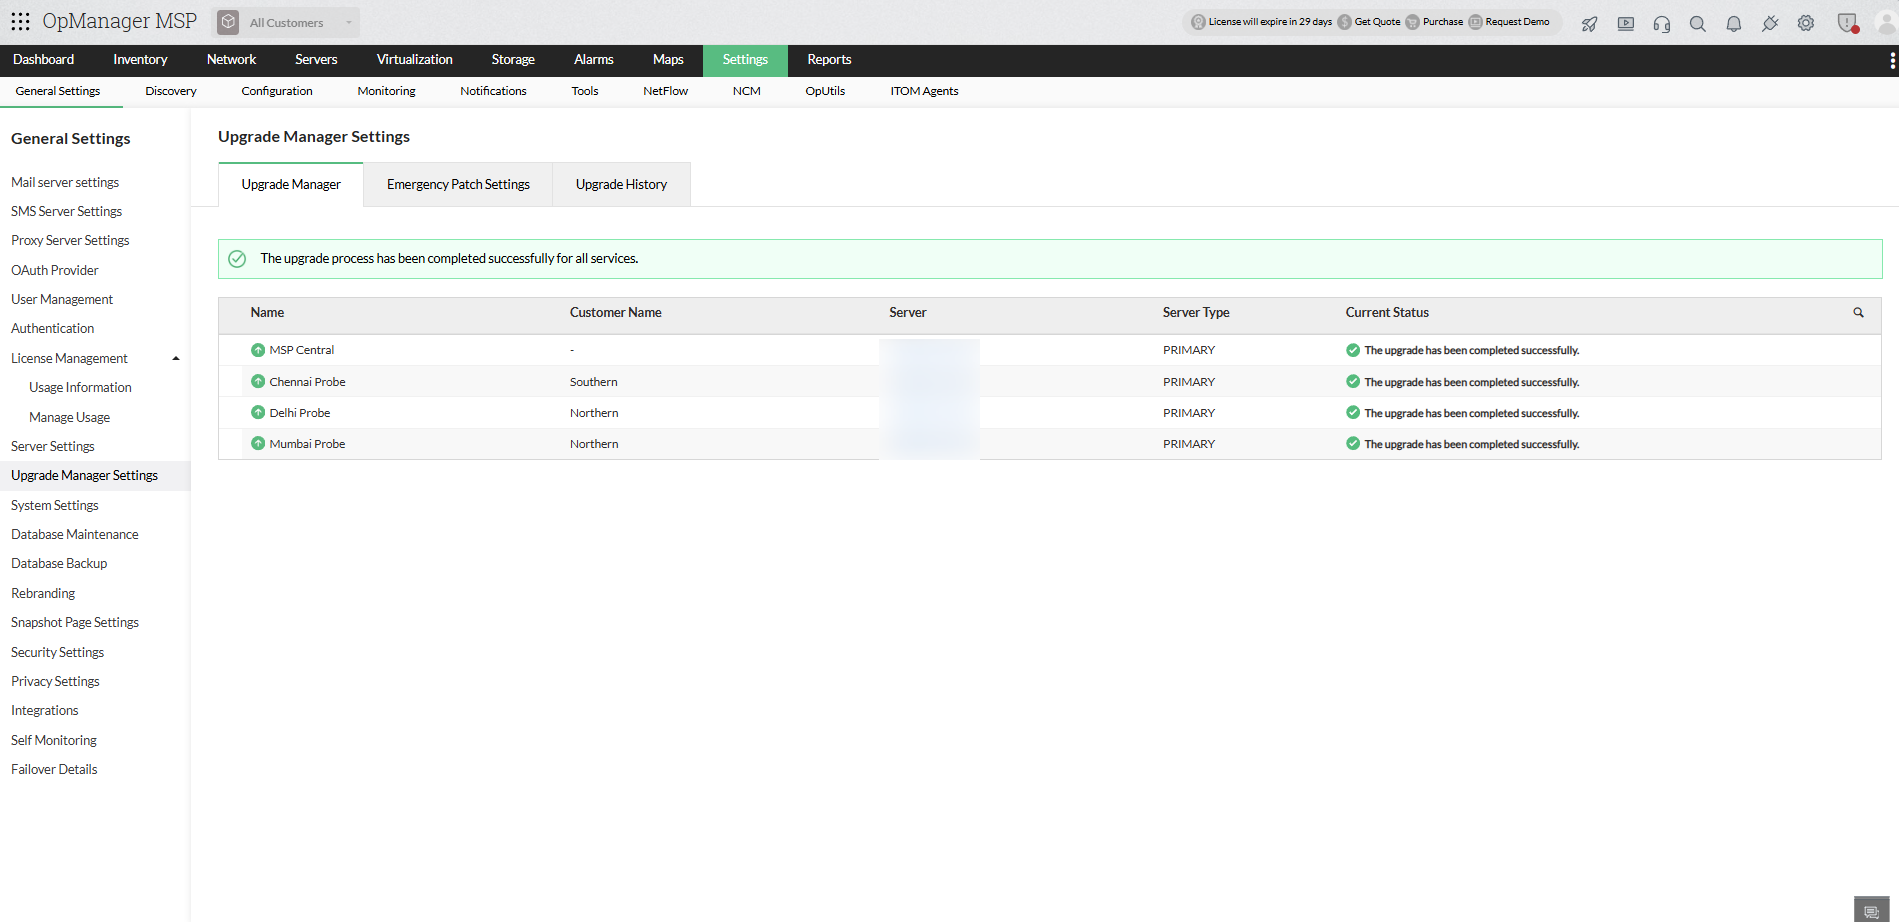Screen dimensions: 1899x922
Task: Switch to the Emergency Patch Settings tab
Action: (x=458, y=185)
